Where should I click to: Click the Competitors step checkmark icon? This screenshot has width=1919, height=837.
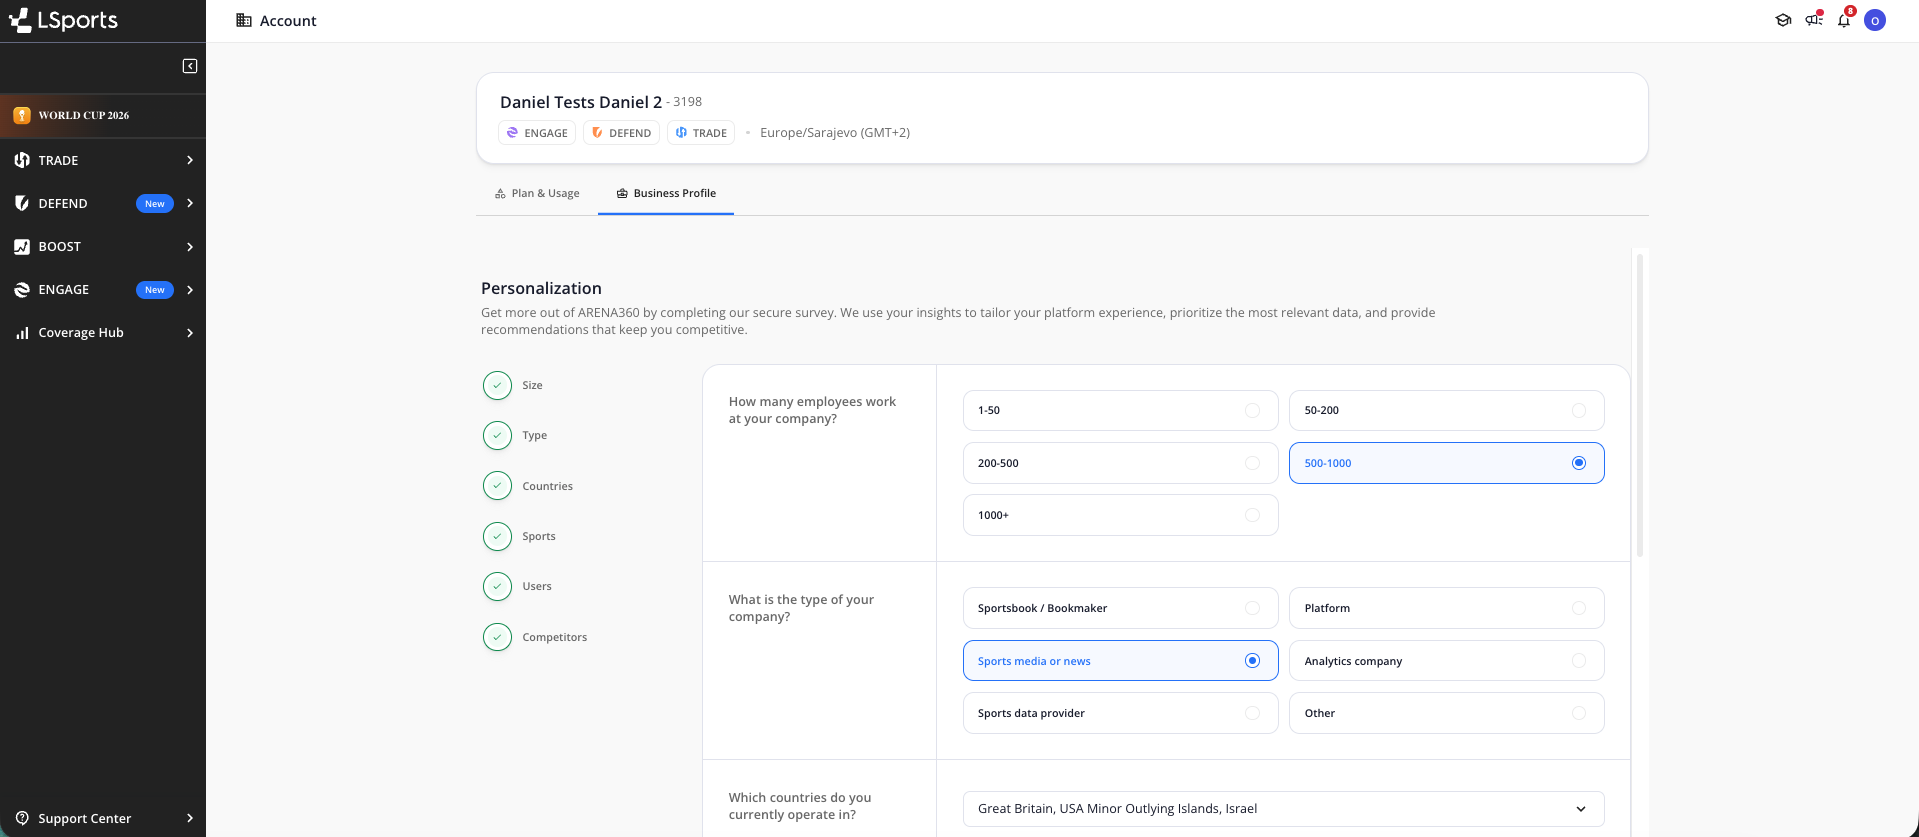pyautogui.click(x=497, y=637)
